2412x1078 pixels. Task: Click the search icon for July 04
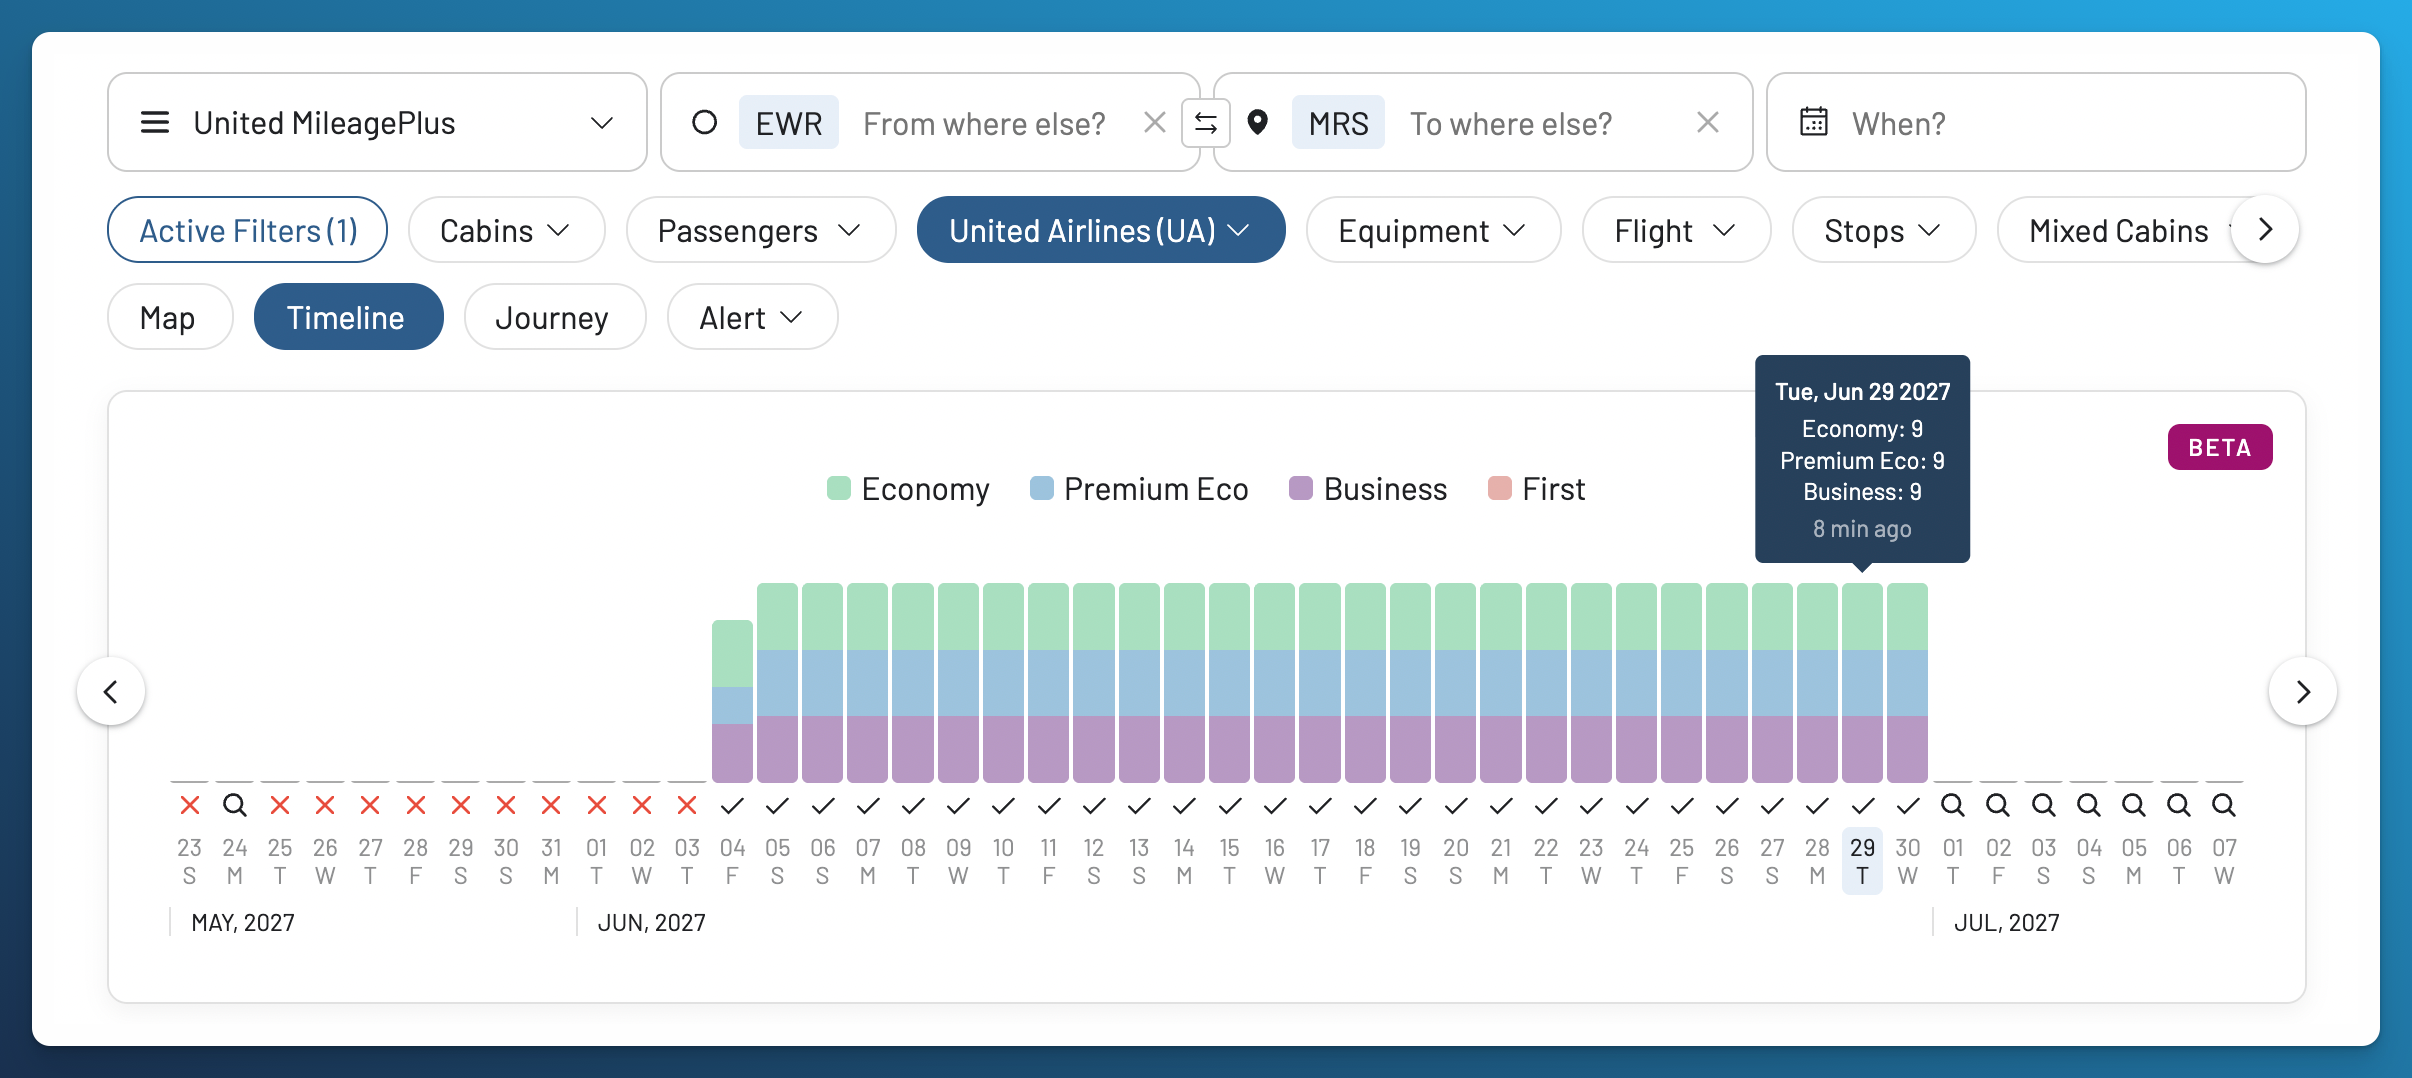[x=2088, y=805]
